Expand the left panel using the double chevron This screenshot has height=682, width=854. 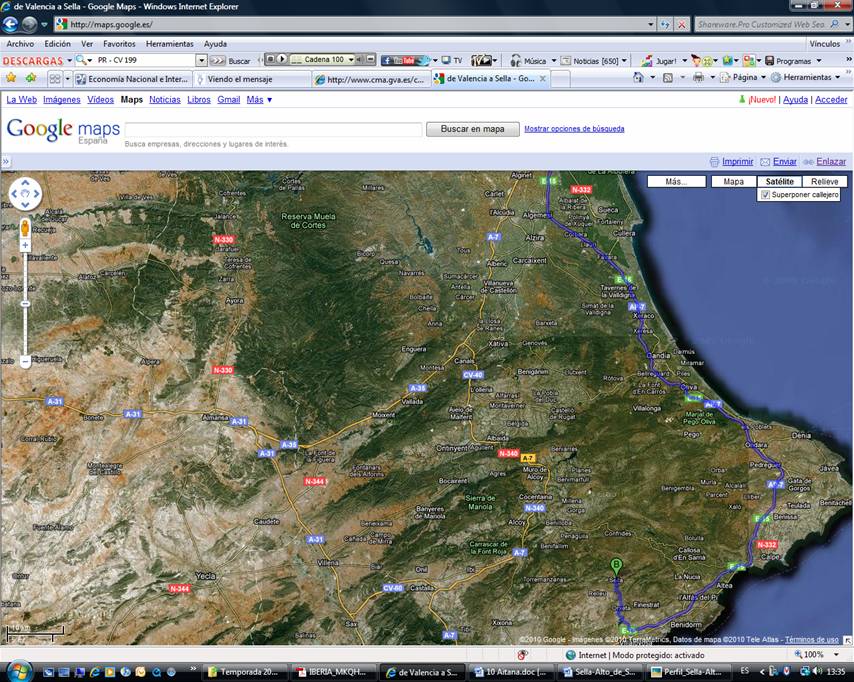(5, 161)
